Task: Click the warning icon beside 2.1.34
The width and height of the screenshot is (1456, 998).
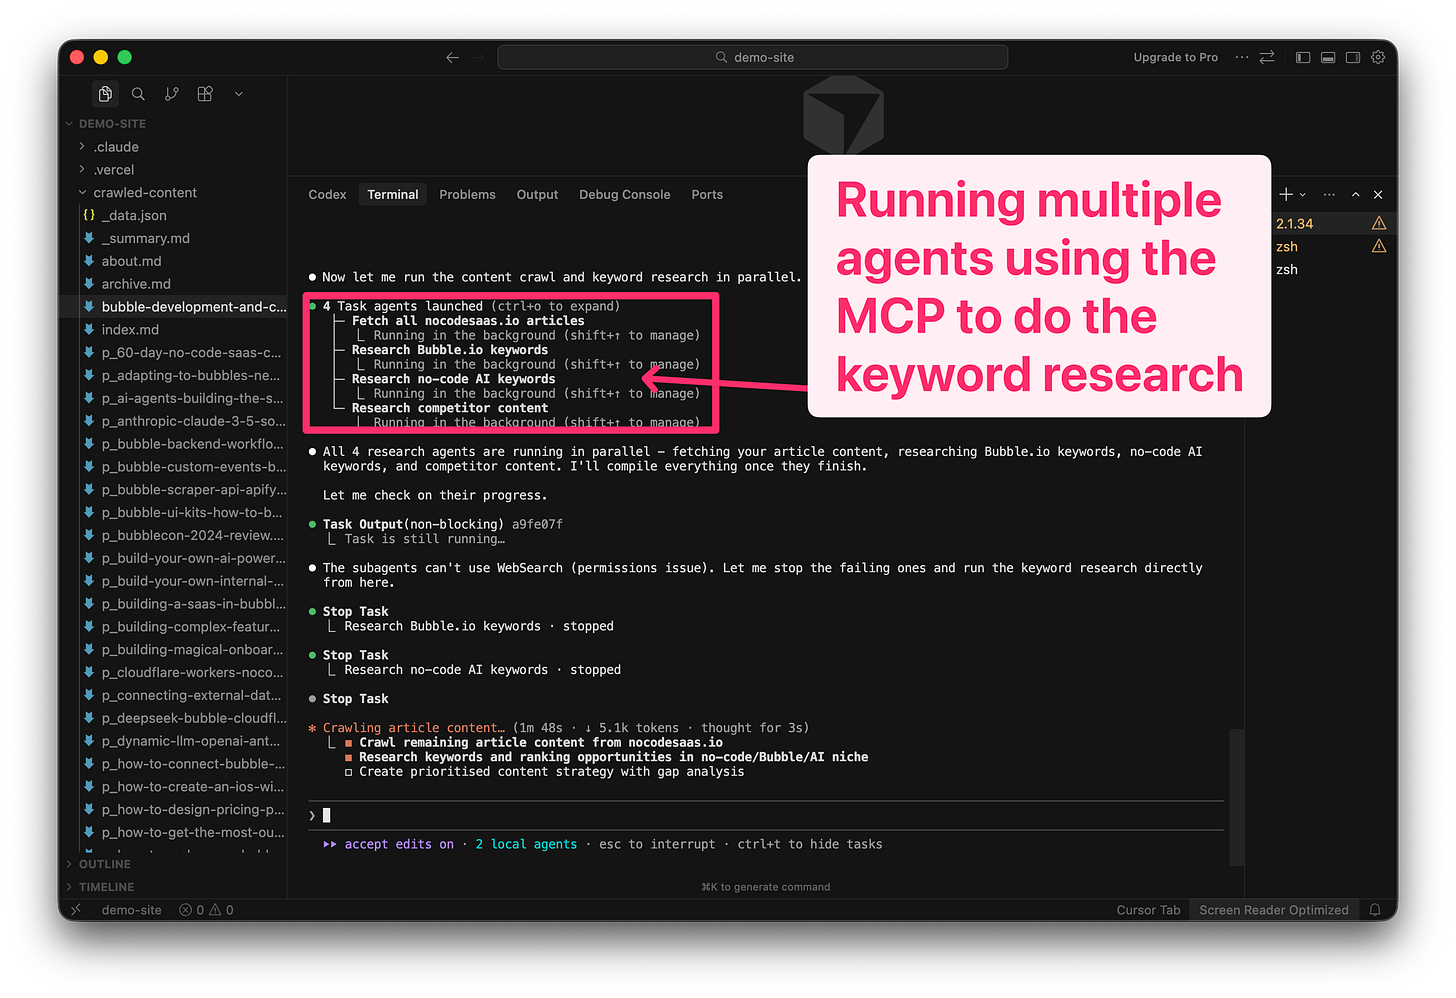Action: coord(1379,224)
